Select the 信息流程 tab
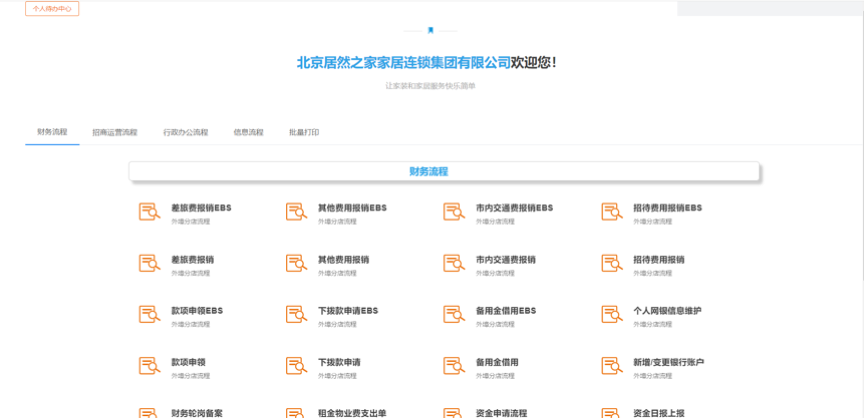 tap(248, 132)
